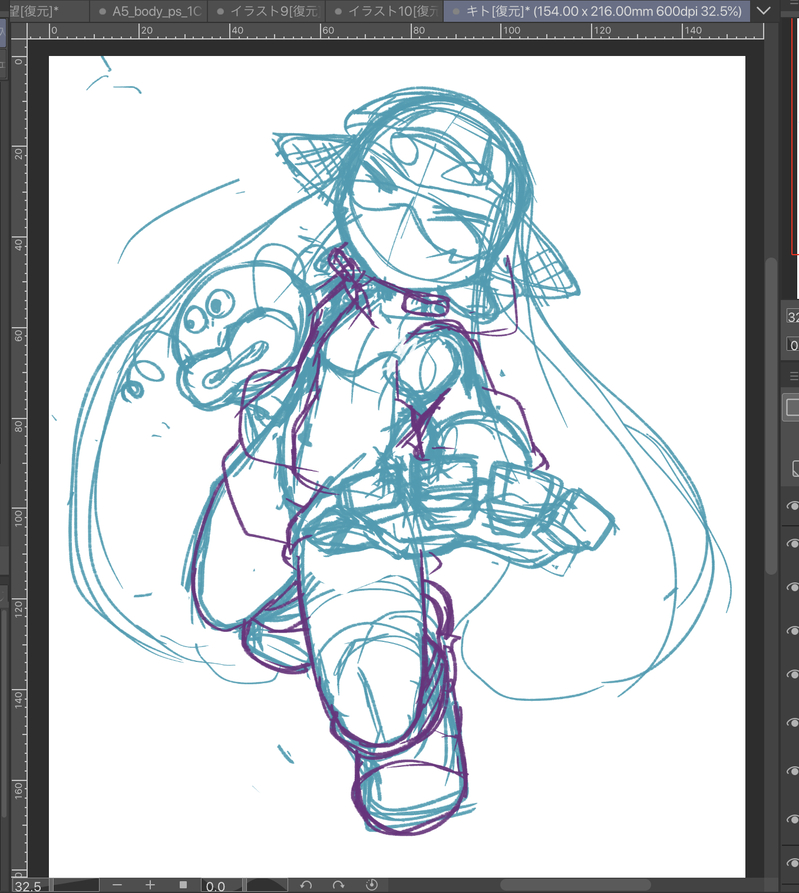Click the rotation slider next to 0.0

[x=265, y=886]
